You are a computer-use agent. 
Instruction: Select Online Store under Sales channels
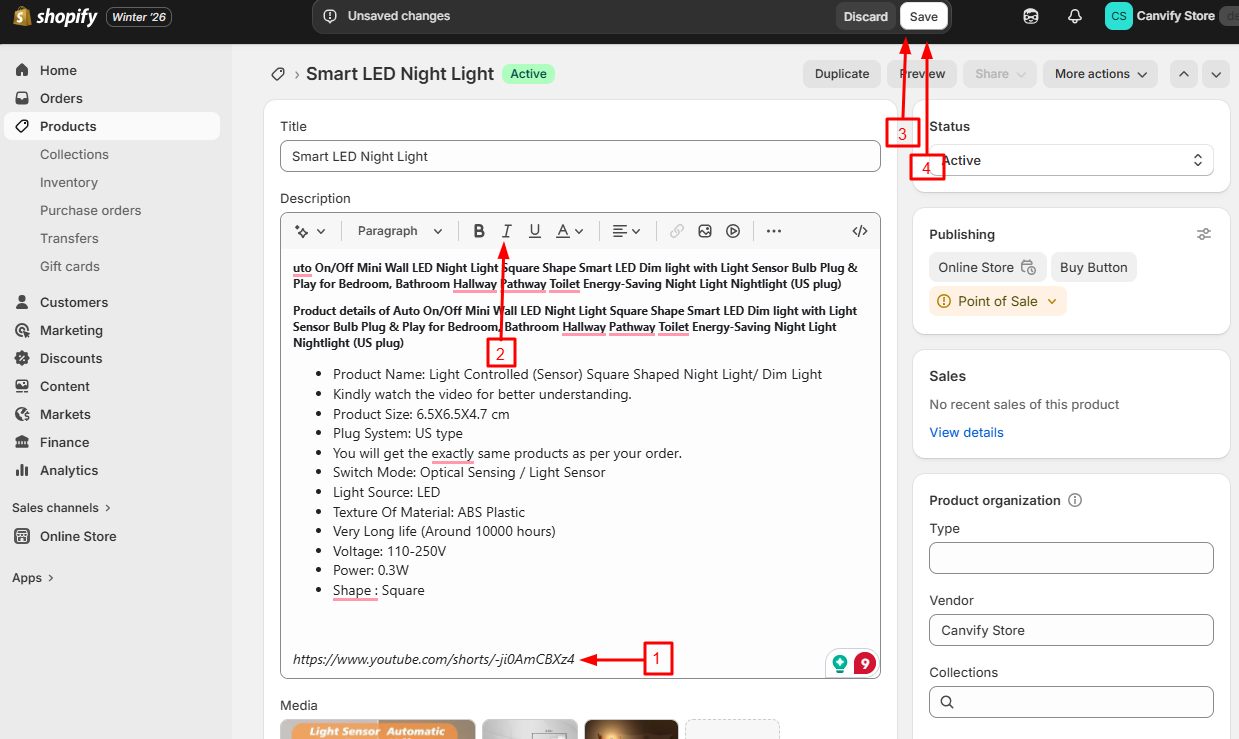coord(76,536)
